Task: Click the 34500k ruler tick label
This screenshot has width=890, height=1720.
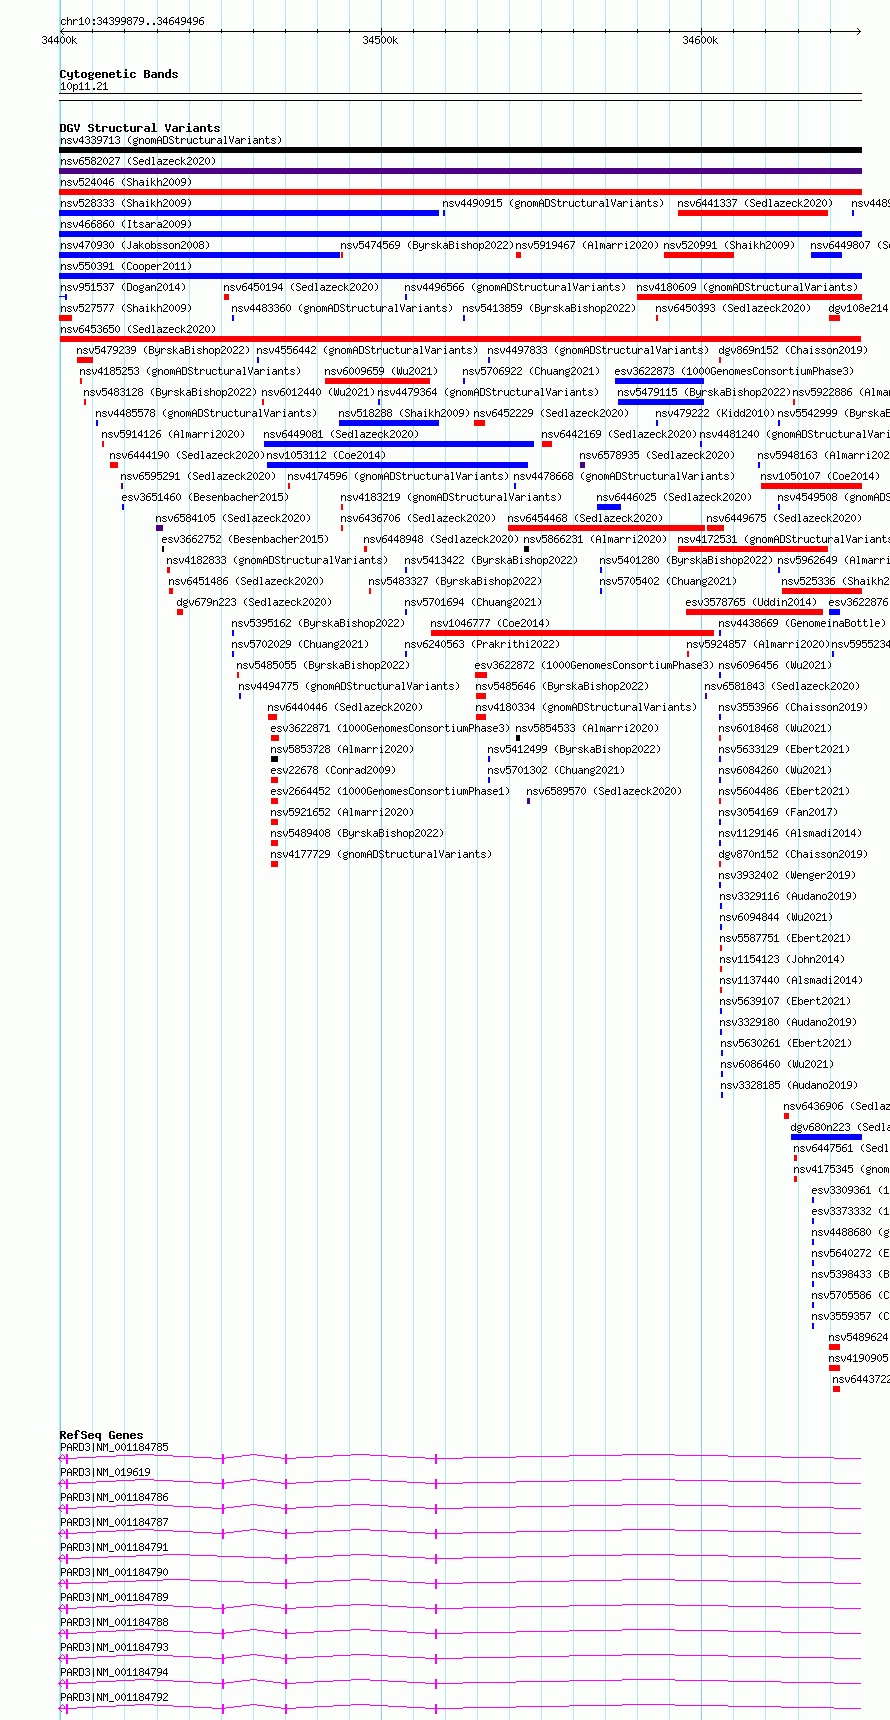Action: point(380,40)
